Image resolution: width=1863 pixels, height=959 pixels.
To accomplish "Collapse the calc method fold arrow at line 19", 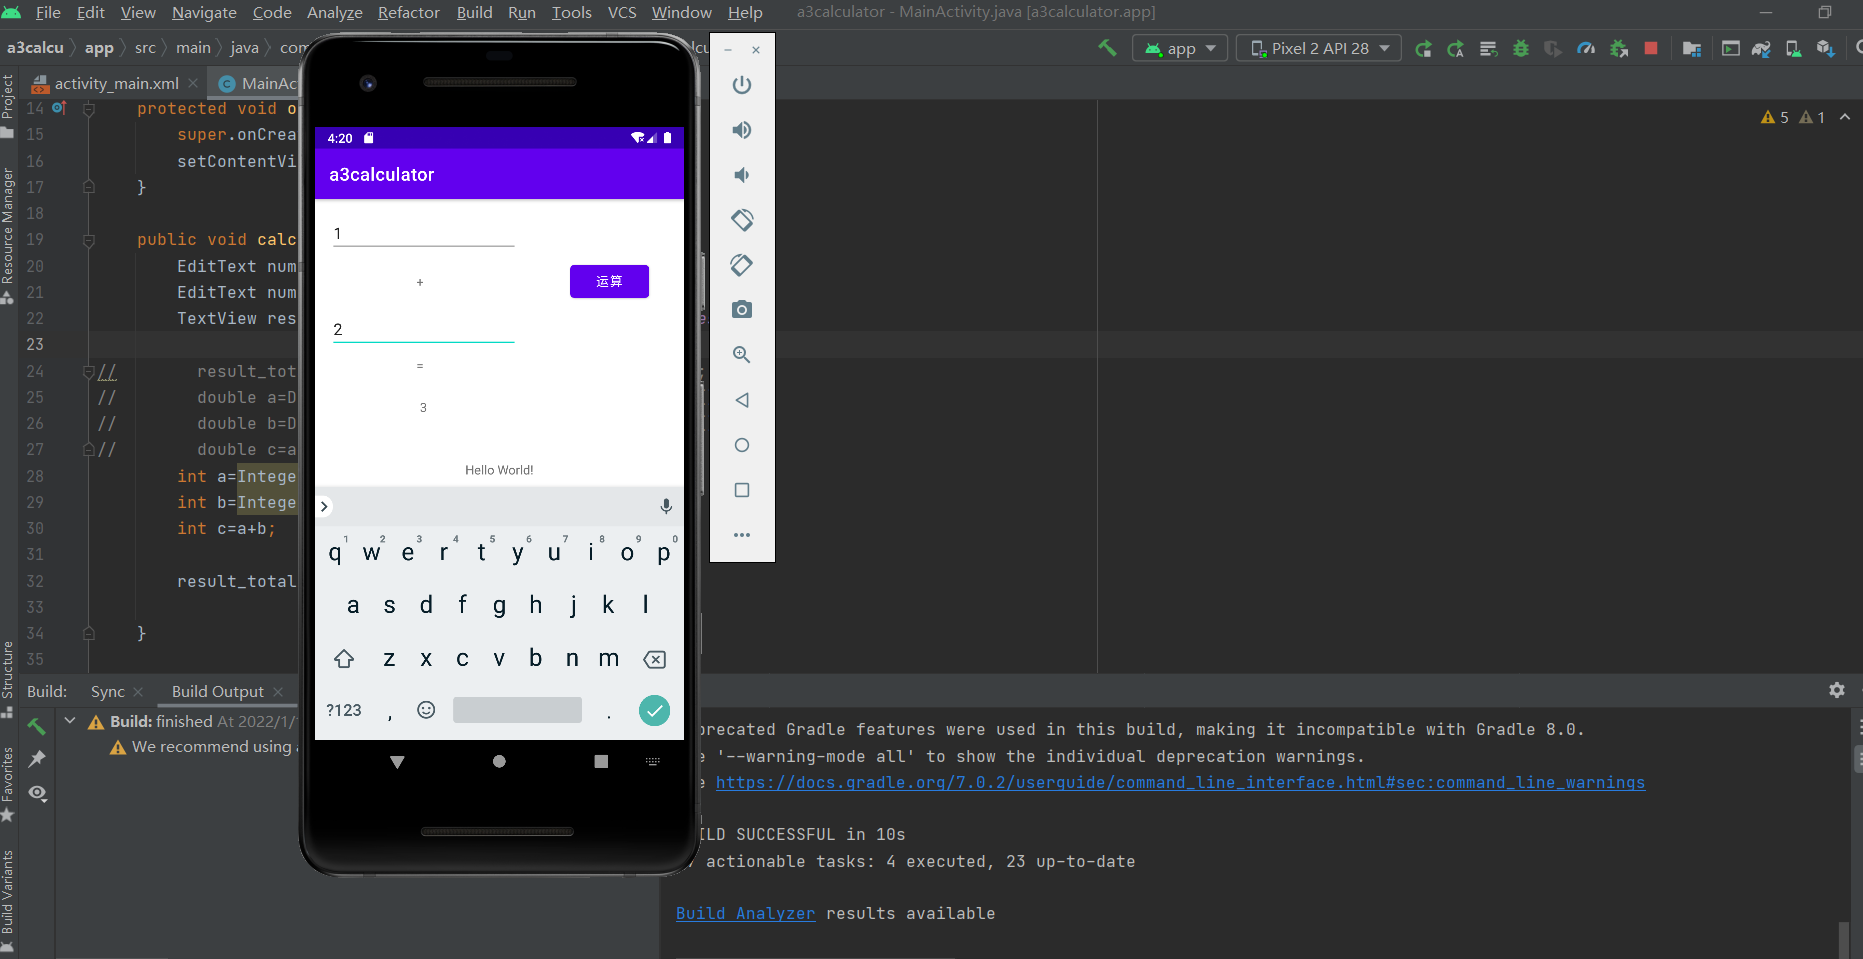I will pos(88,240).
